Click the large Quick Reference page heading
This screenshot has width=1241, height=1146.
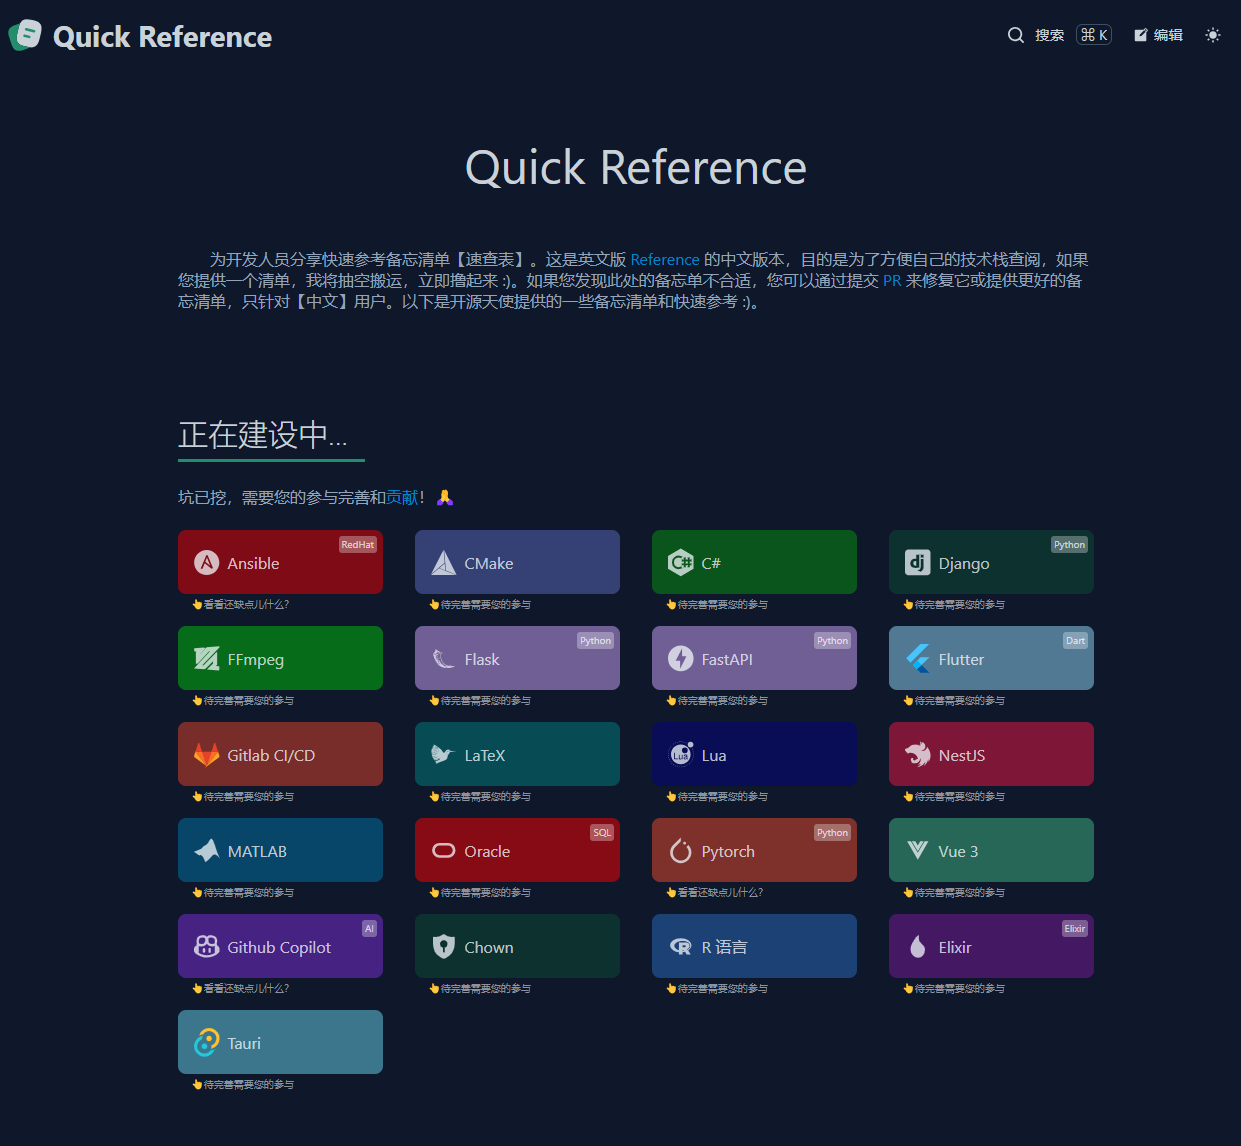[636, 167]
